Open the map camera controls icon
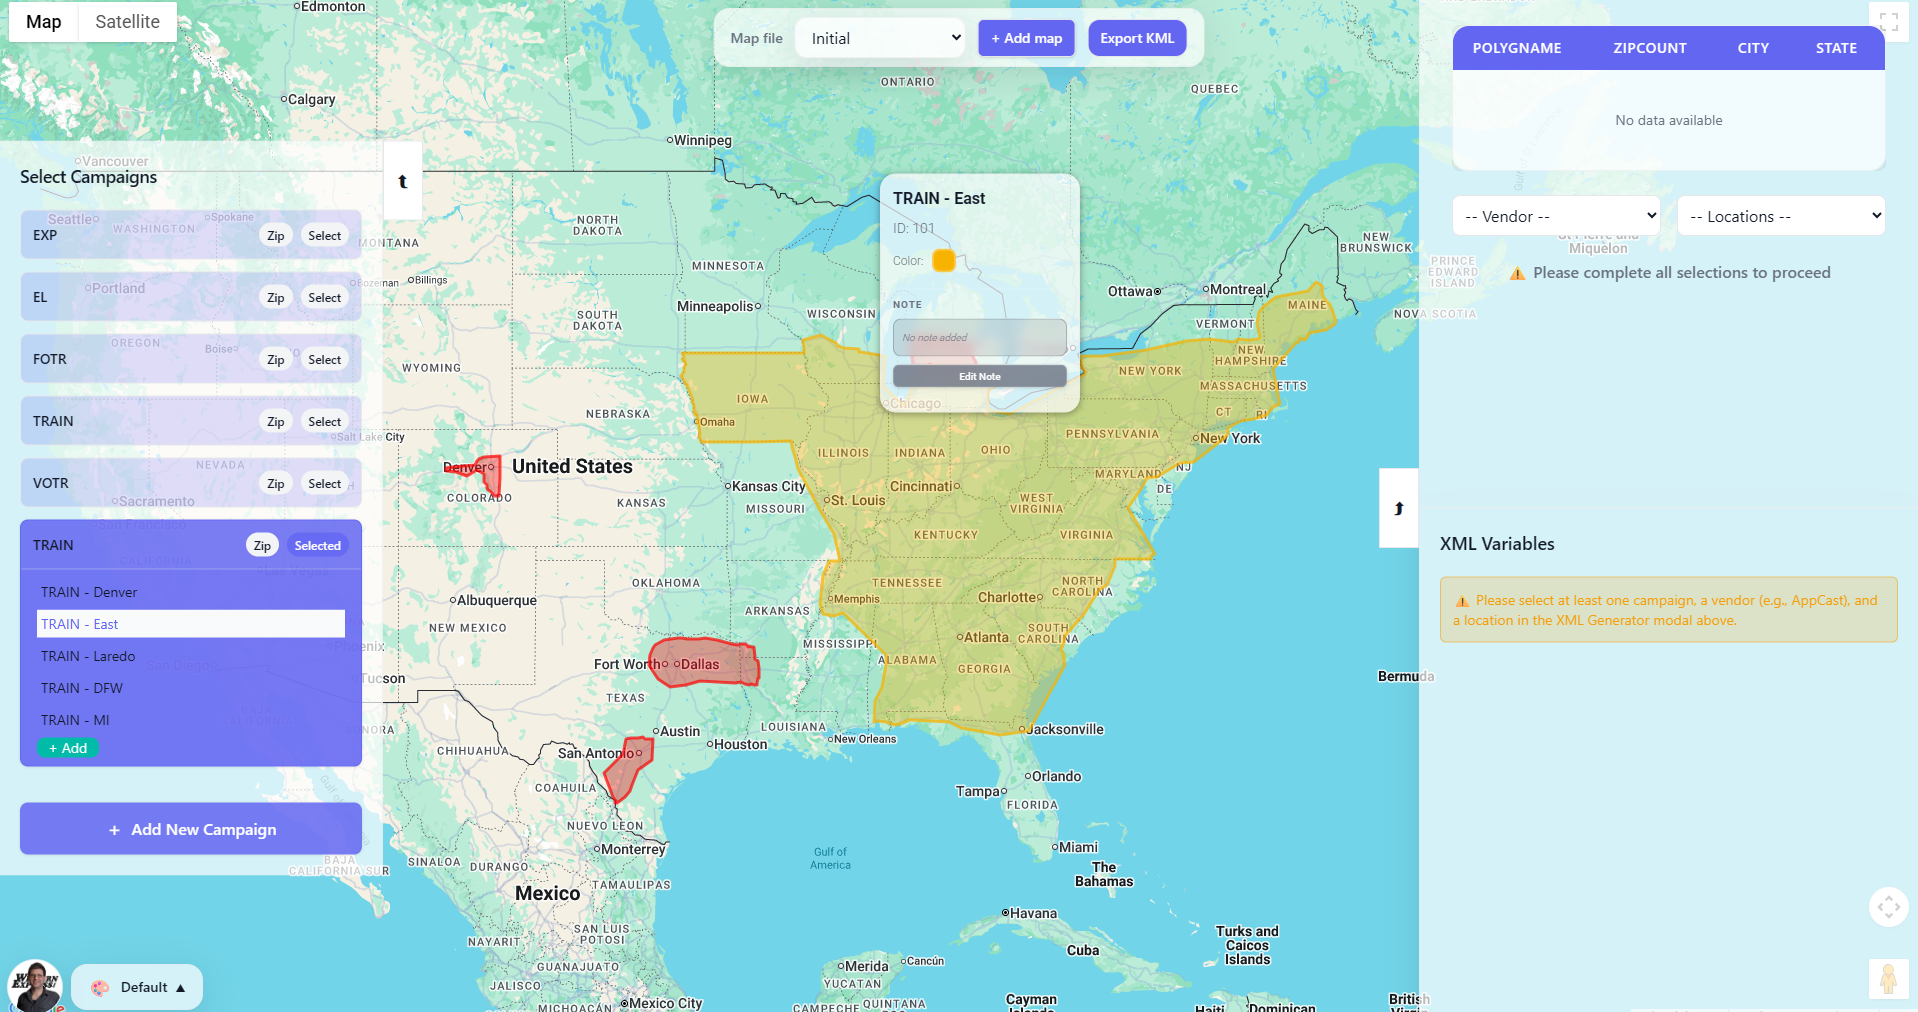 pos(1887,907)
